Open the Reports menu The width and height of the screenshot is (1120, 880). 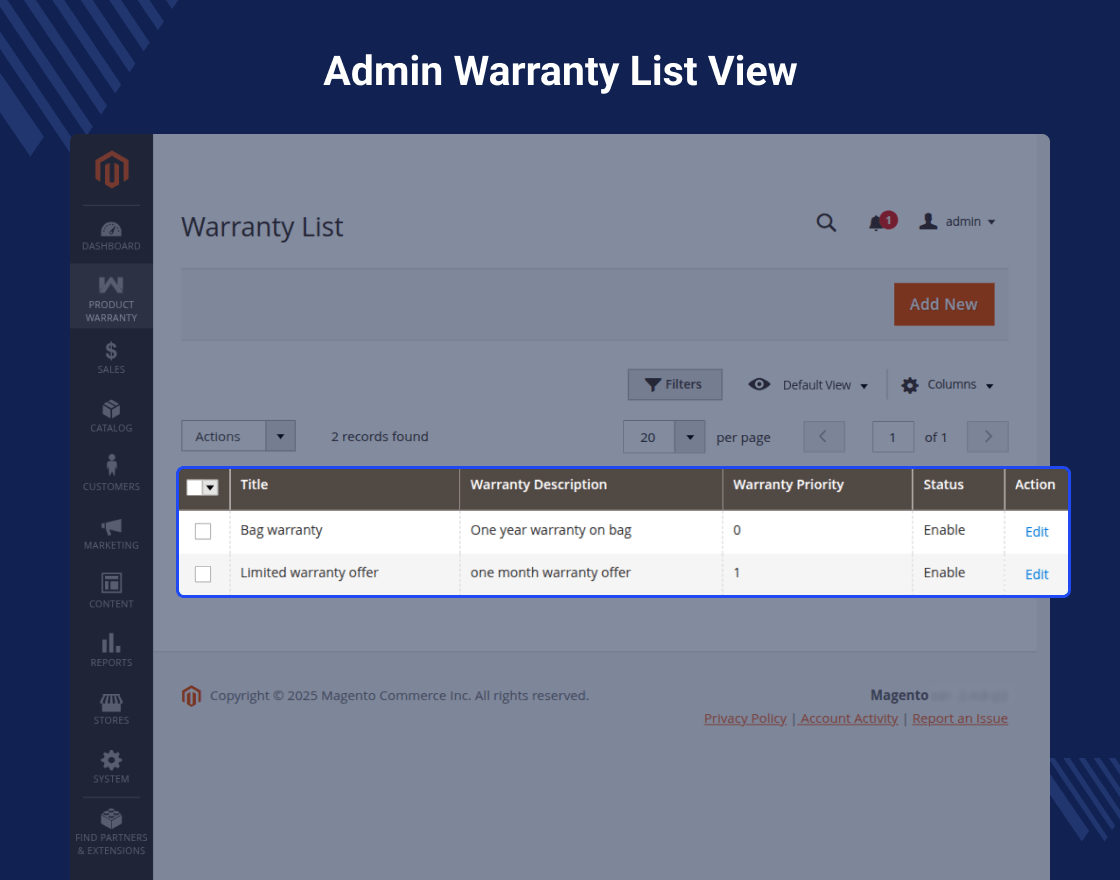click(x=111, y=650)
